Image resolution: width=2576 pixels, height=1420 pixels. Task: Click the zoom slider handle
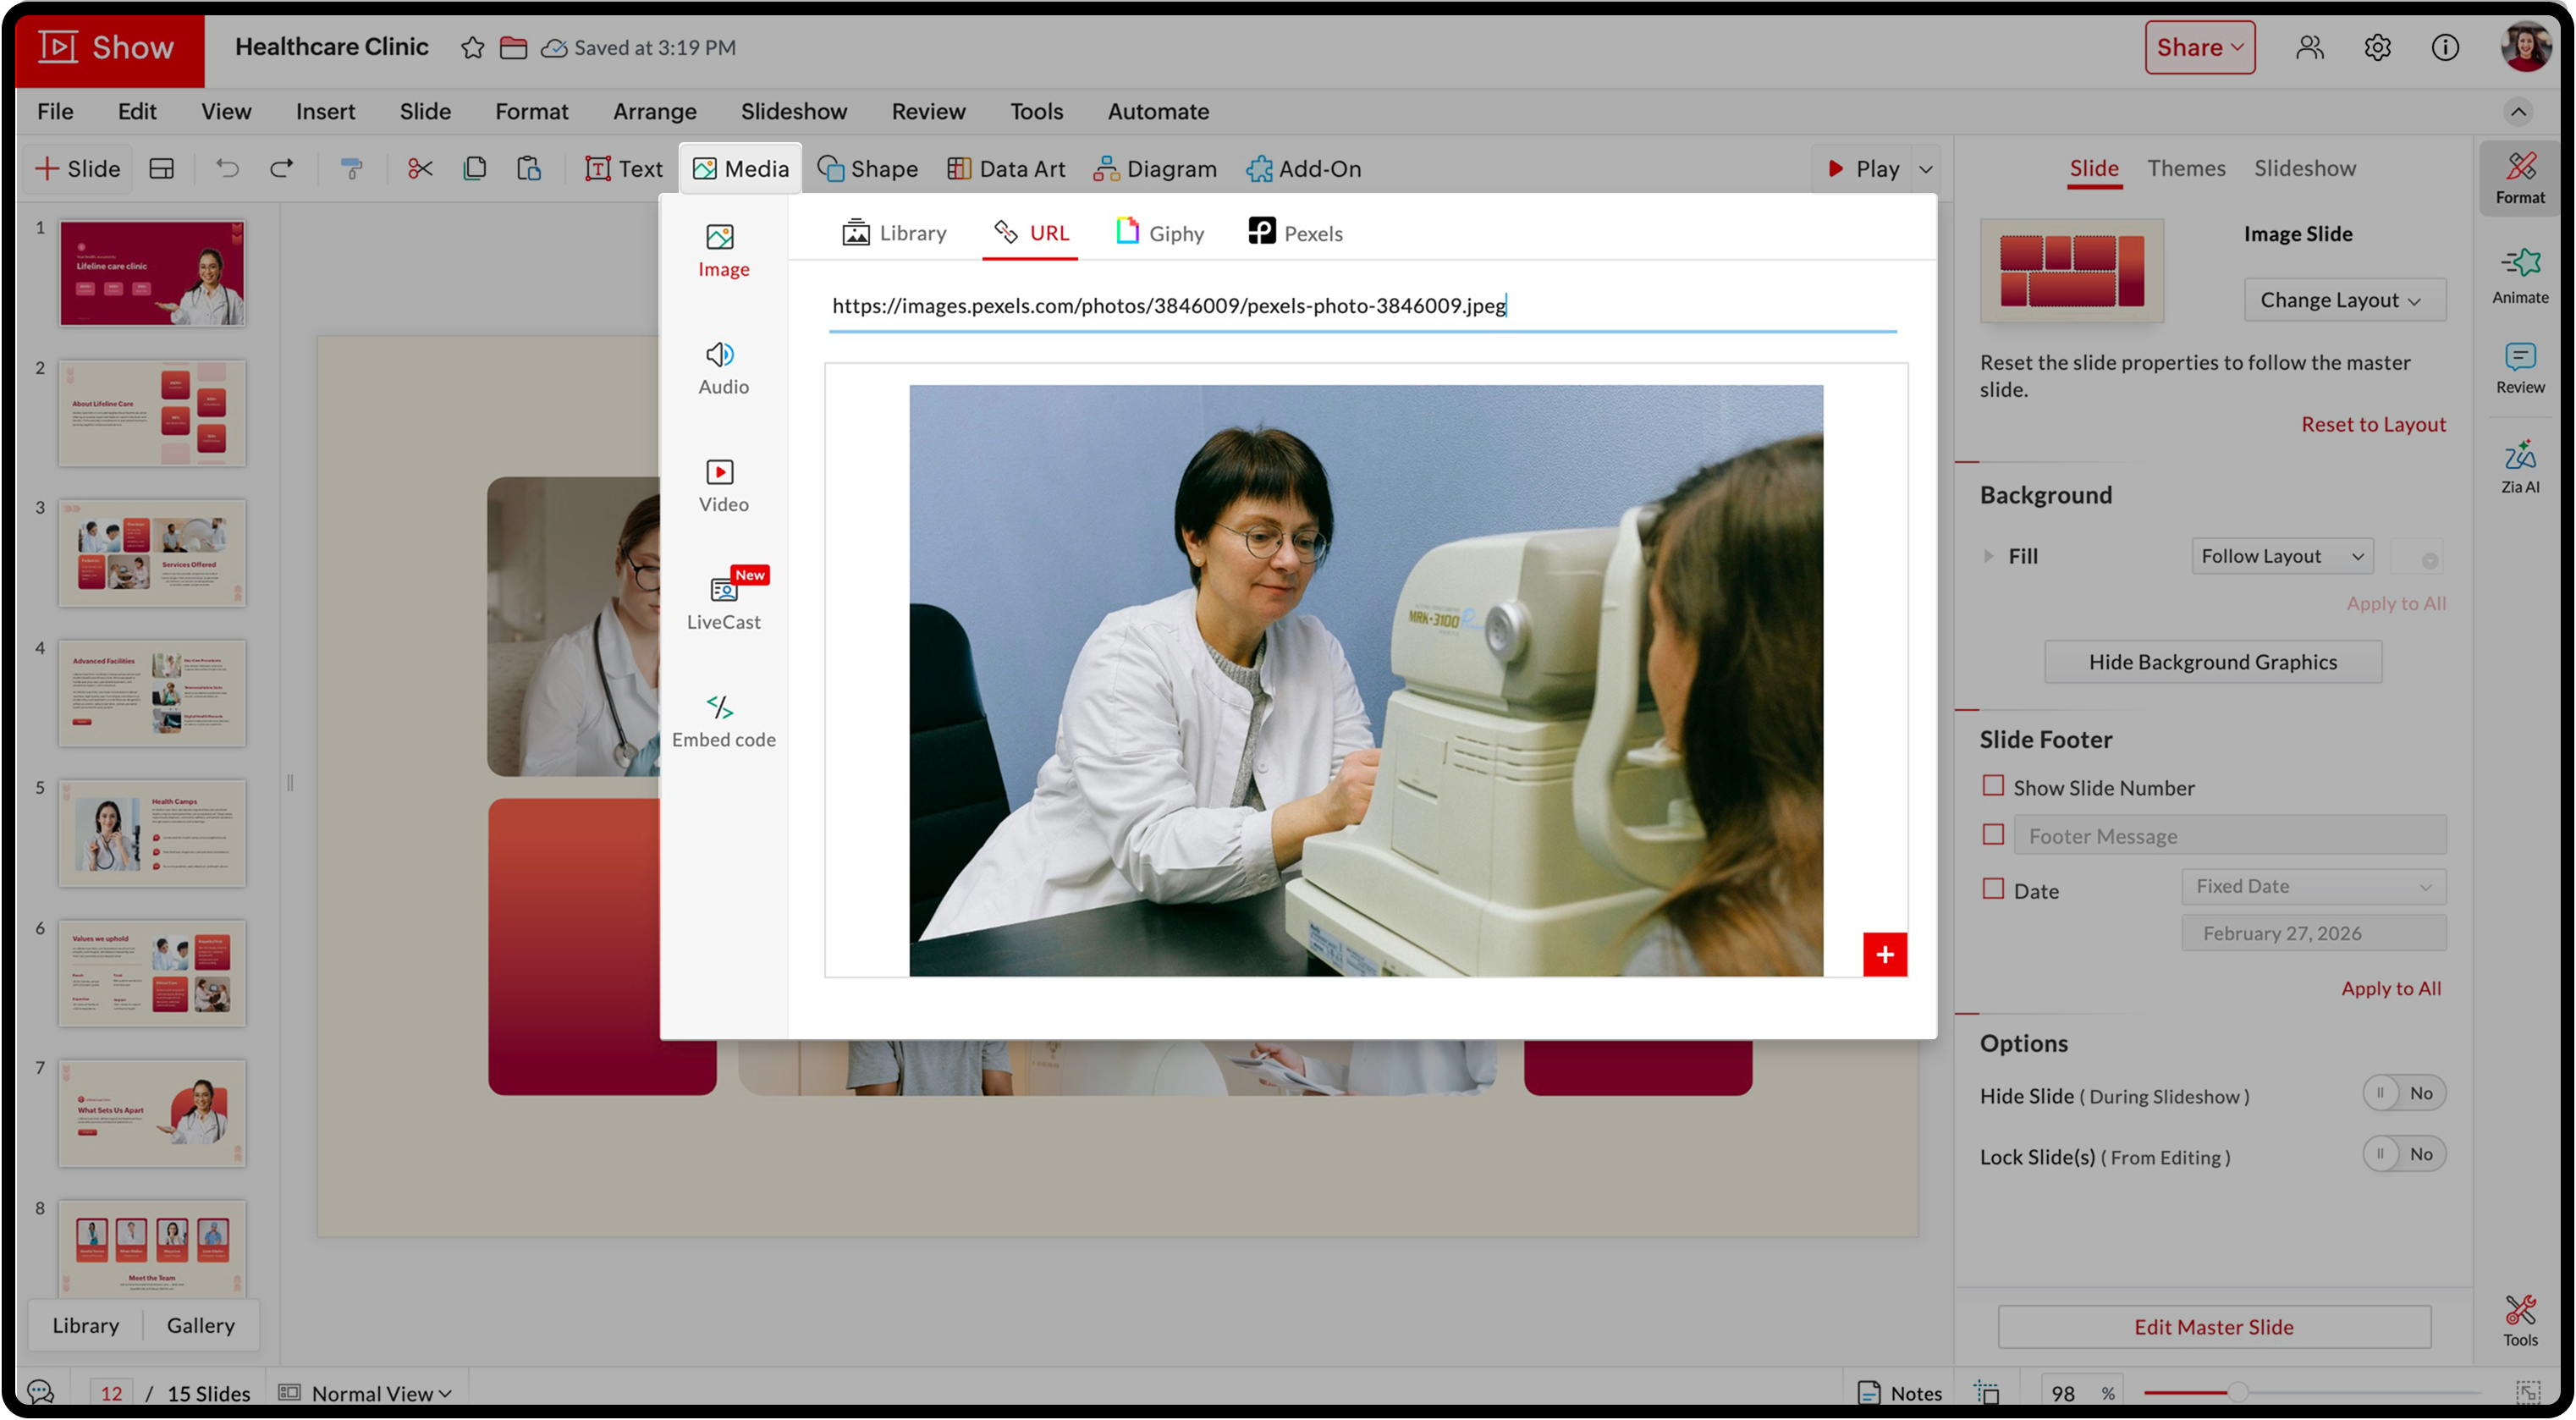(2238, 1392)
